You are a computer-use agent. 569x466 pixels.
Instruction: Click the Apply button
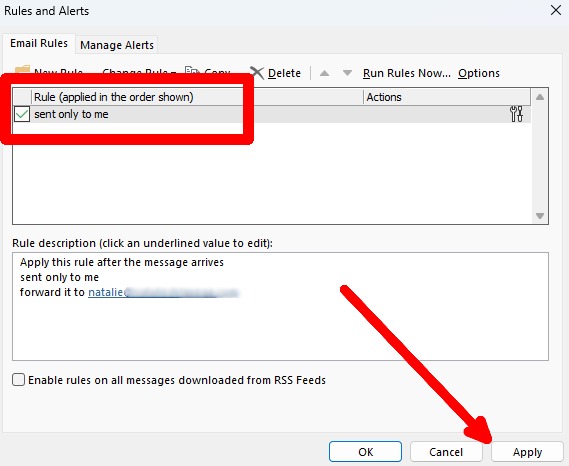point(527,452)
